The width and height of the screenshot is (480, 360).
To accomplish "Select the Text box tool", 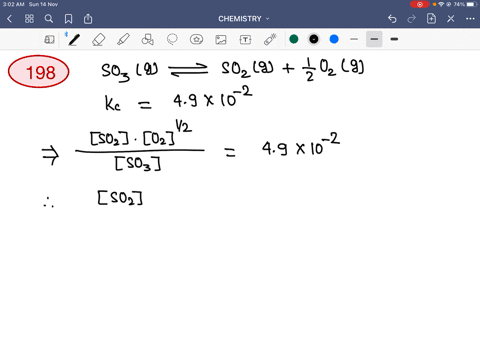I will point(245,40).
